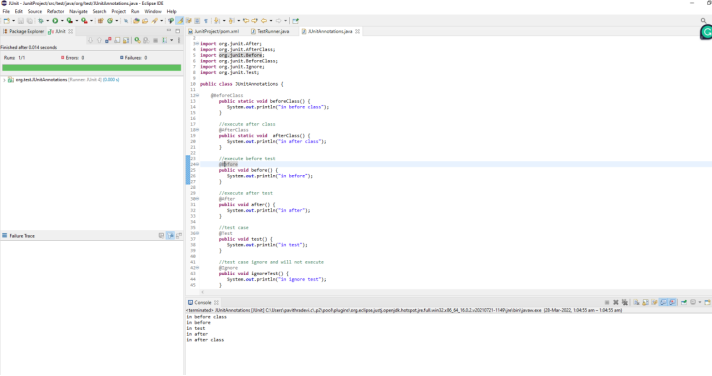This screenshot has height=376, width=712.
Task: Click the green JUnit progress bar
Action: pos(91,68)
